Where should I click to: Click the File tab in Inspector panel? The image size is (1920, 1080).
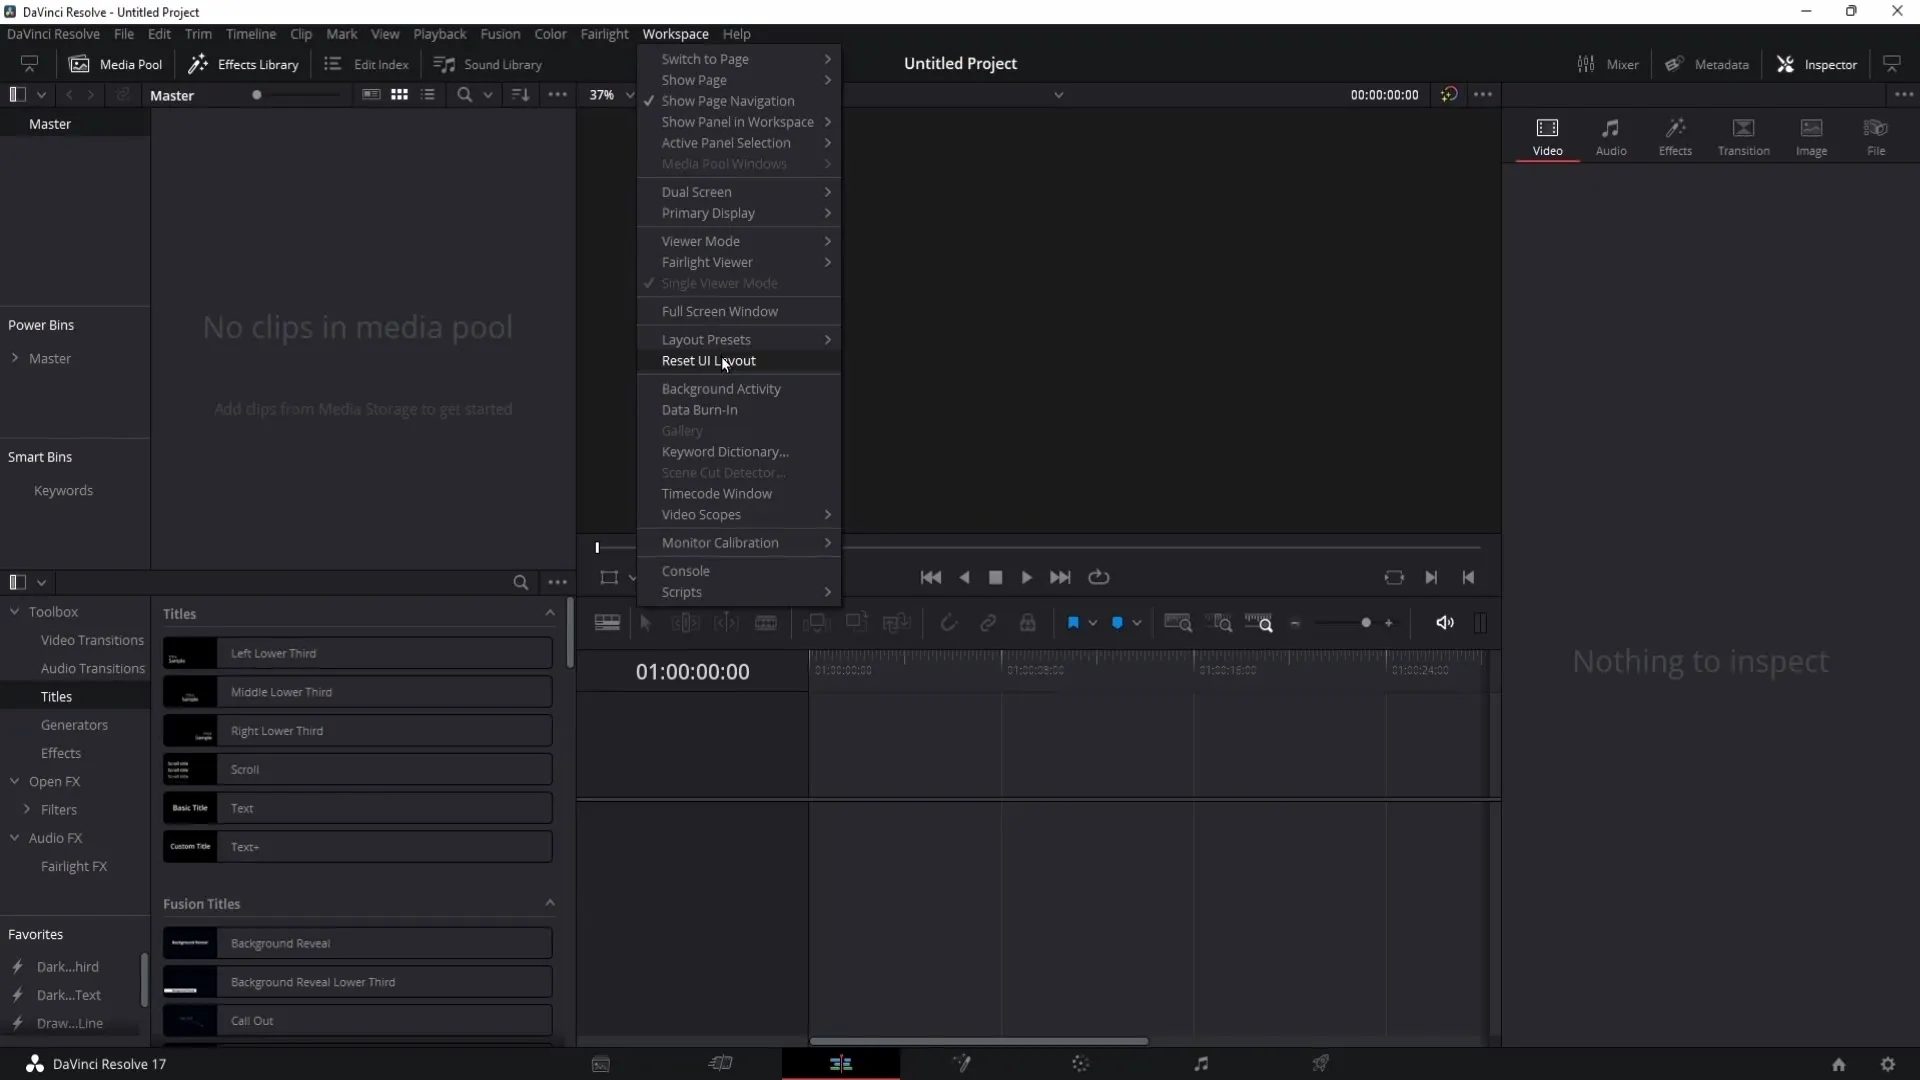point(1875,136)
